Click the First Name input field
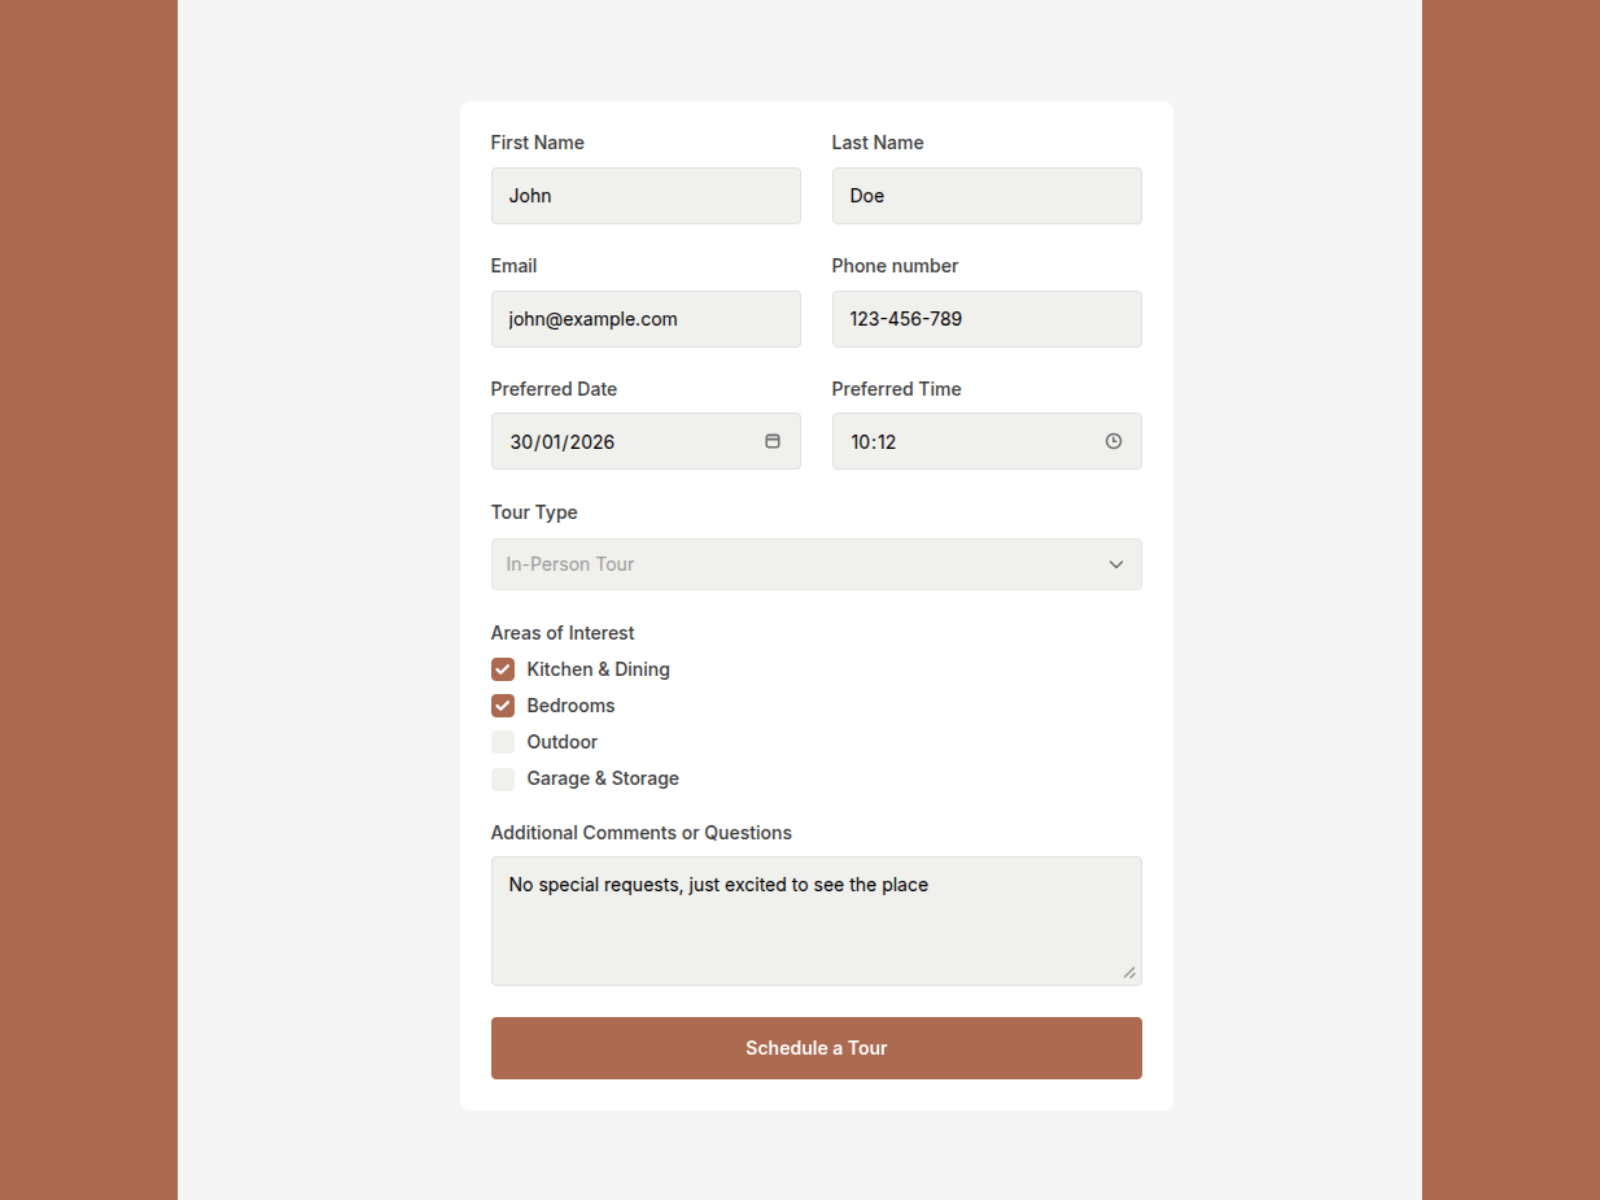This screenshot has height=1200, width=1600. (645, 196)
